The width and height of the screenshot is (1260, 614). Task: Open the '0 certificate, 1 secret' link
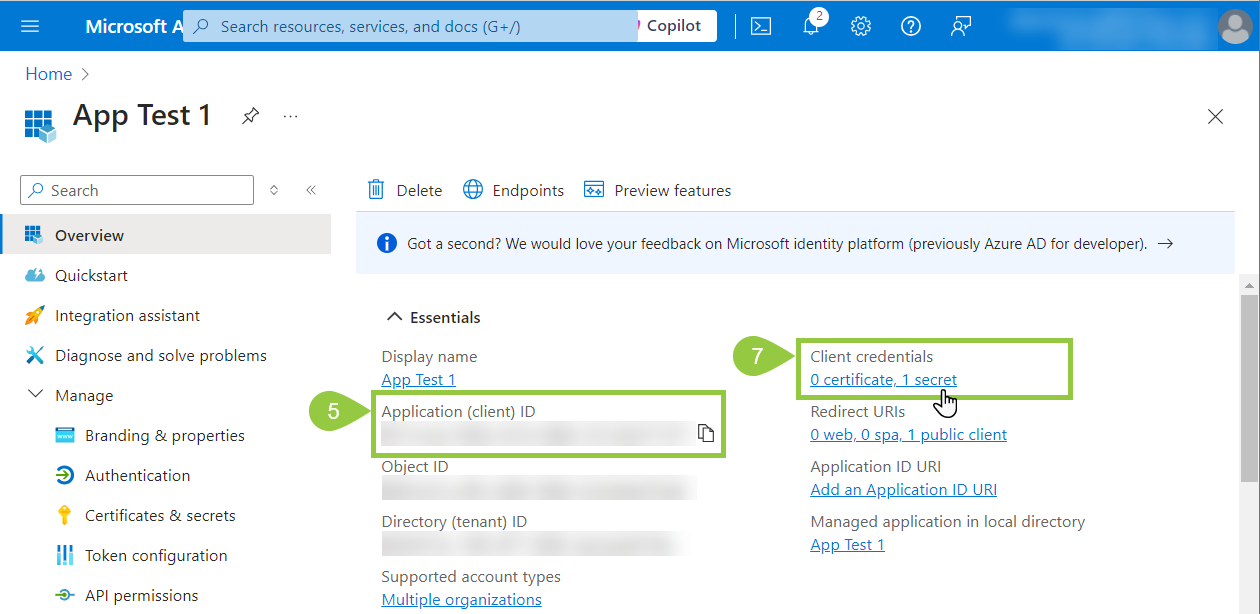point(883,380)
